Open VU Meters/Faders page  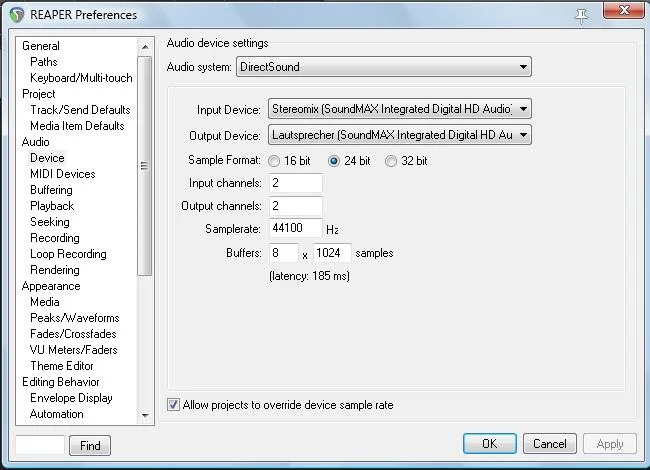coord(73,350)
